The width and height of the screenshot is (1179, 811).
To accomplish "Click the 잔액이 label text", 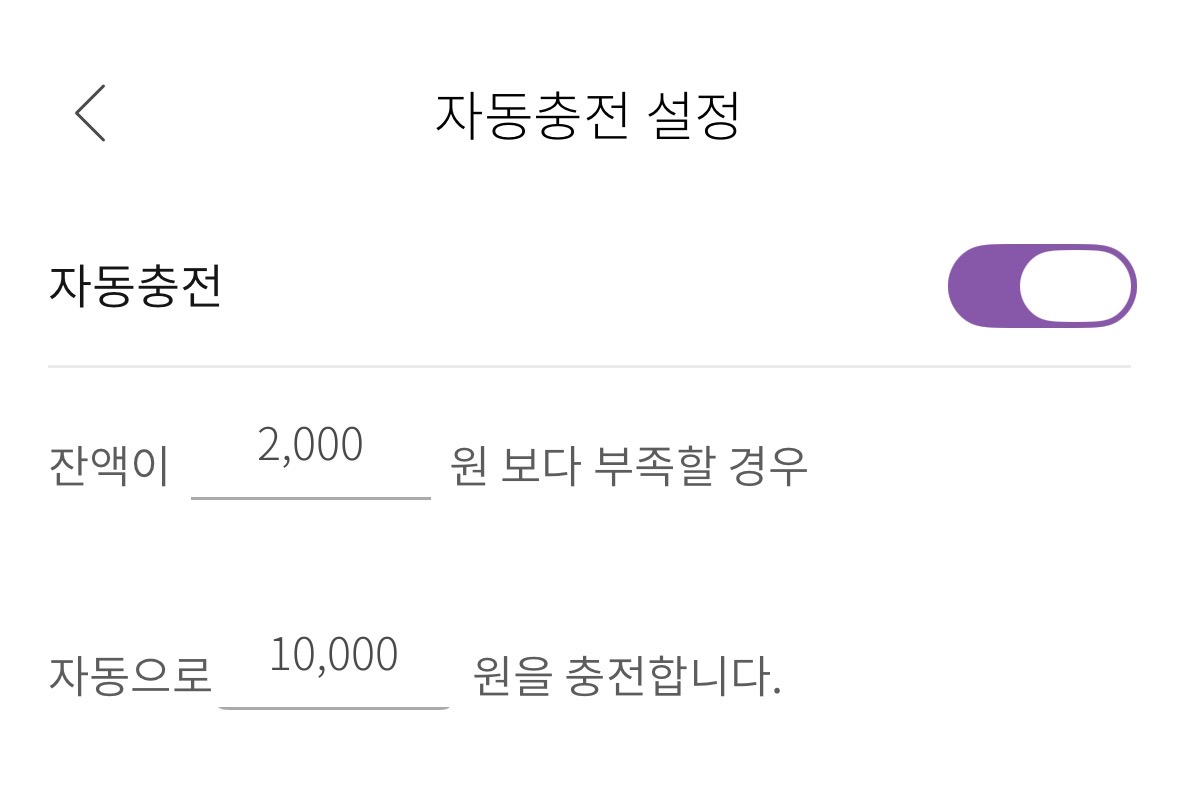I will [109, 467].
